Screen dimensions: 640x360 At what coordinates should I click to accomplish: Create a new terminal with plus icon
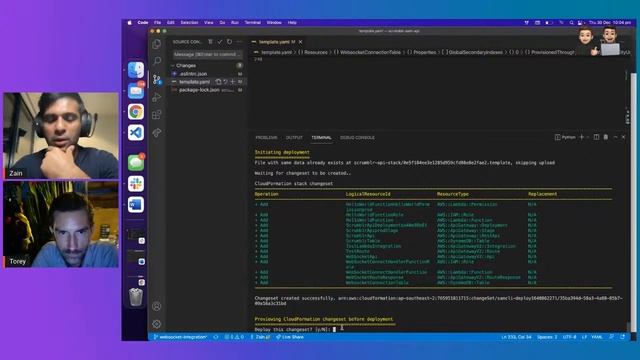click(582, 137)
